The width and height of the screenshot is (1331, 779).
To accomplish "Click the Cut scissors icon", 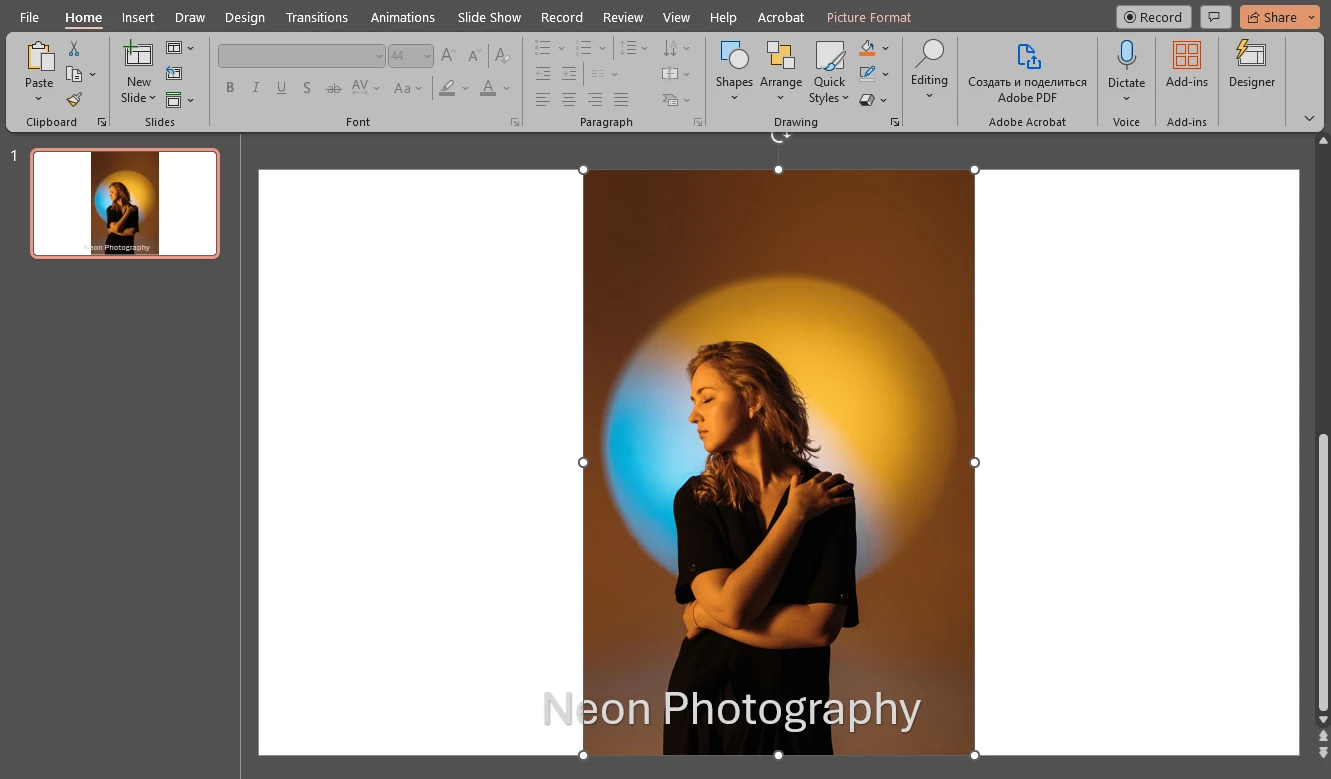I will pyautogui.click(x=73, y=48).
